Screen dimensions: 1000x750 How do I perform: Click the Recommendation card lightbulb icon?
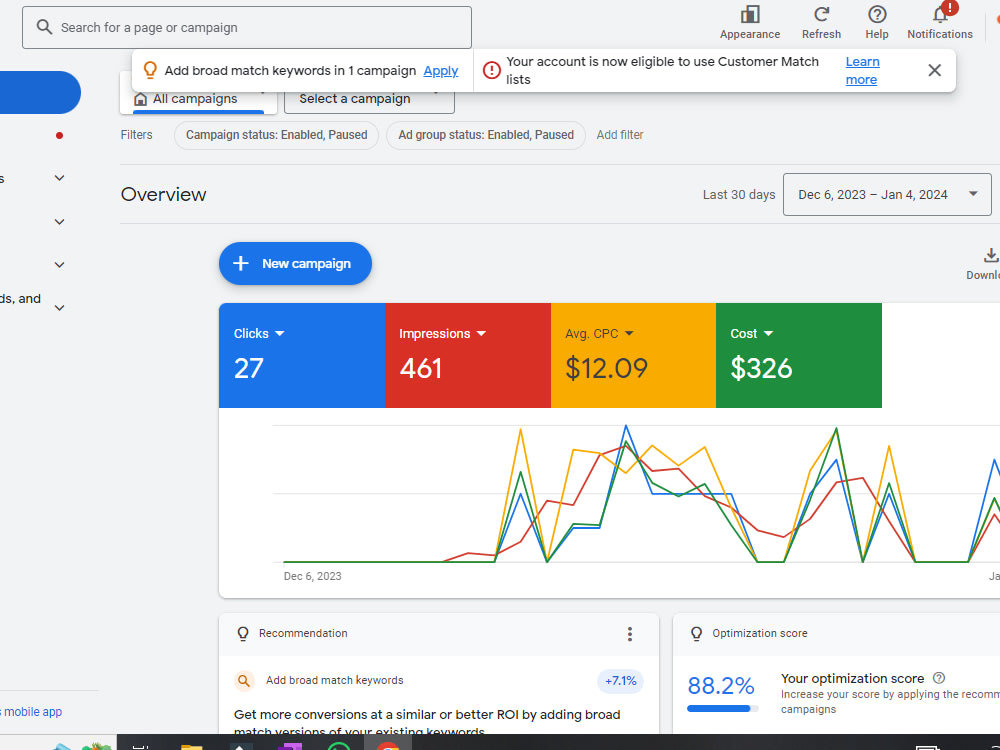(x=243, y=634)
